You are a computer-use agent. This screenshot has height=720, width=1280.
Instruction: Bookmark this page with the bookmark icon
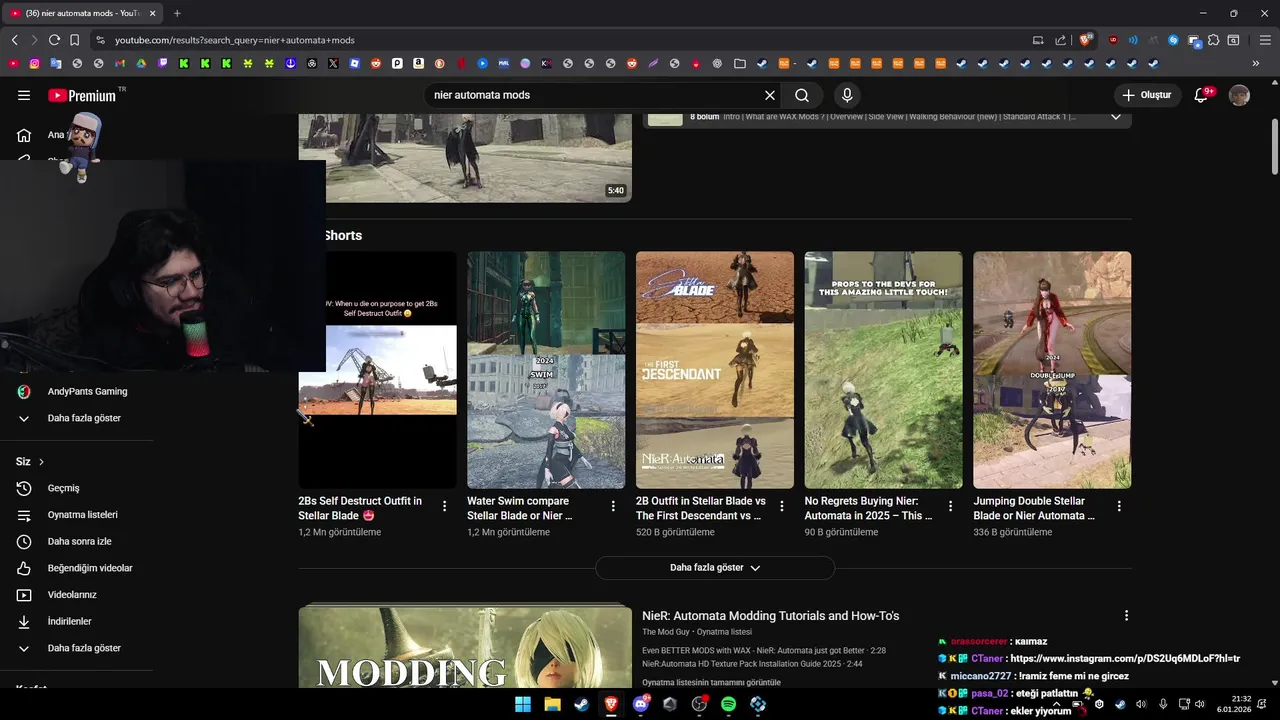(x=74, y=40)
